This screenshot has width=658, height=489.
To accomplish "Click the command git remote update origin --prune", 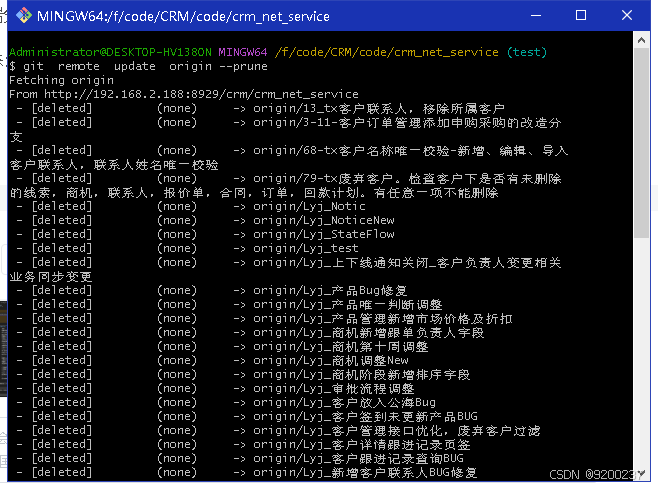I will pos(145,66).
